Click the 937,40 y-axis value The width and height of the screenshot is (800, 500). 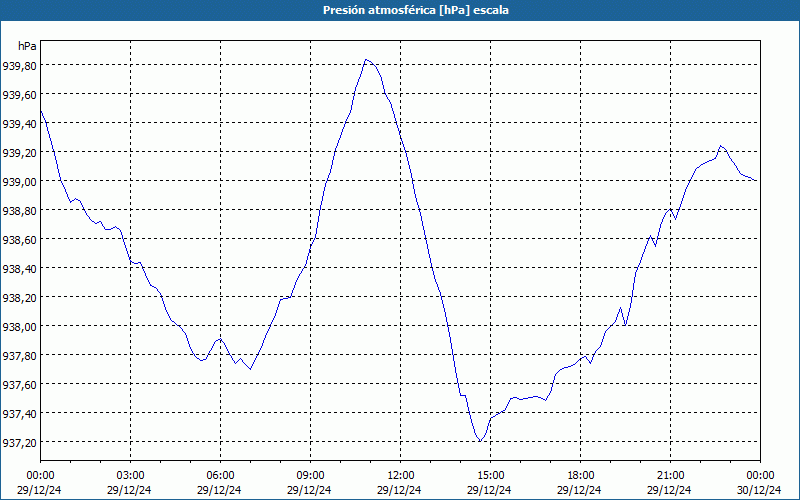19,413
